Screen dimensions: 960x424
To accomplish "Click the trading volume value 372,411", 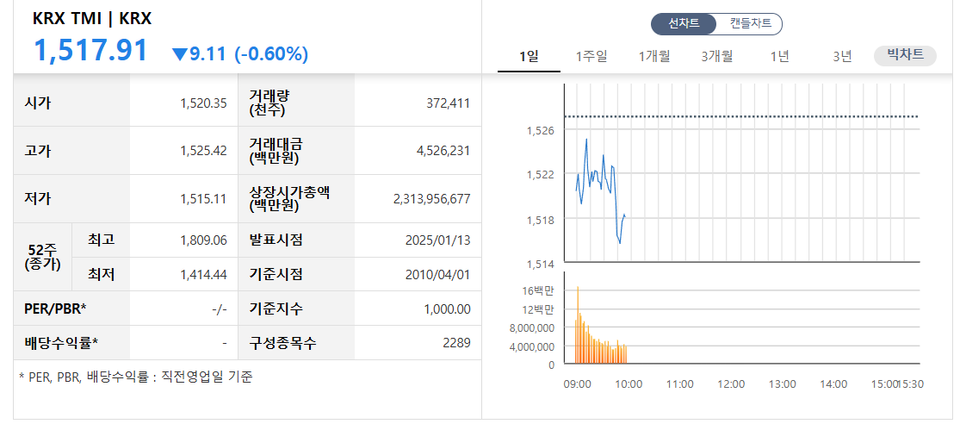I will (448, 103).
